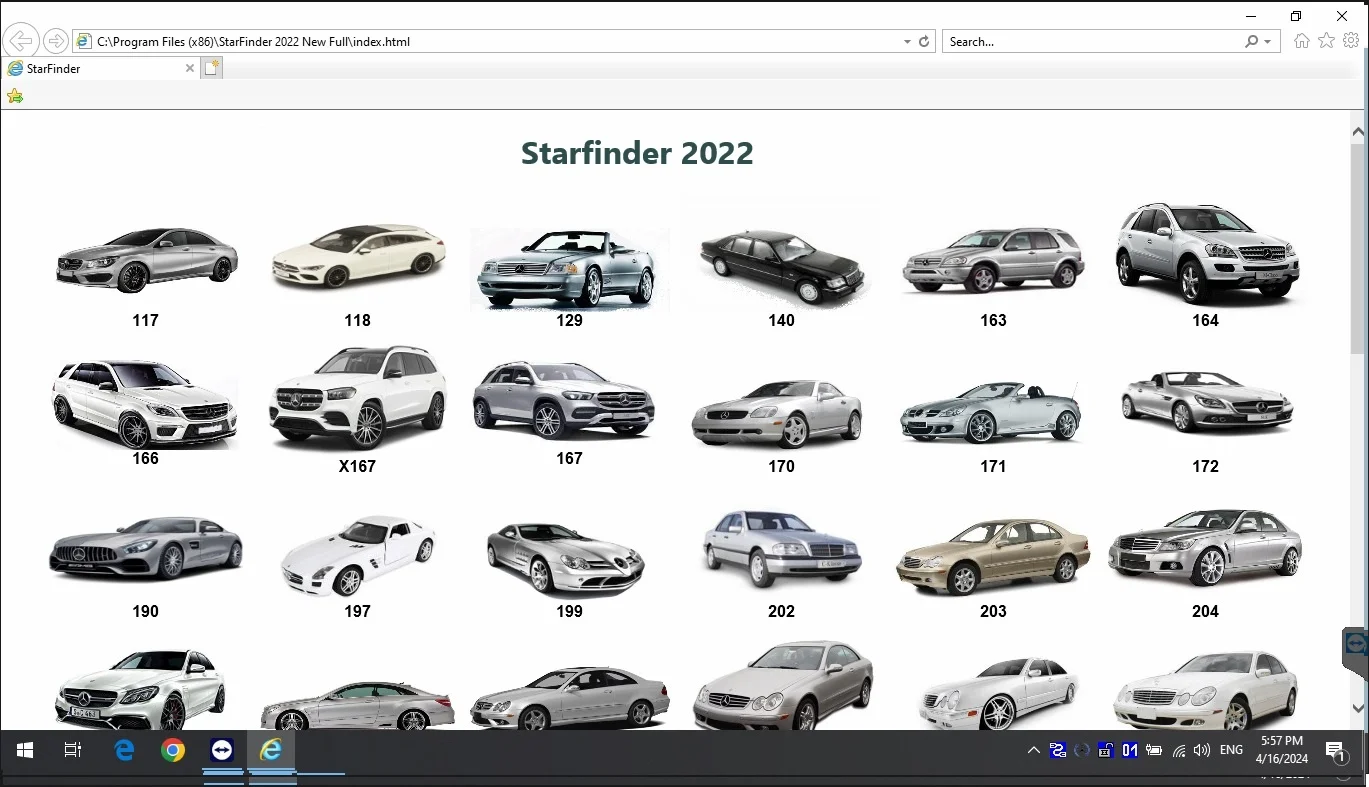Show hidden system tray icons chevron

point(1033,750)
